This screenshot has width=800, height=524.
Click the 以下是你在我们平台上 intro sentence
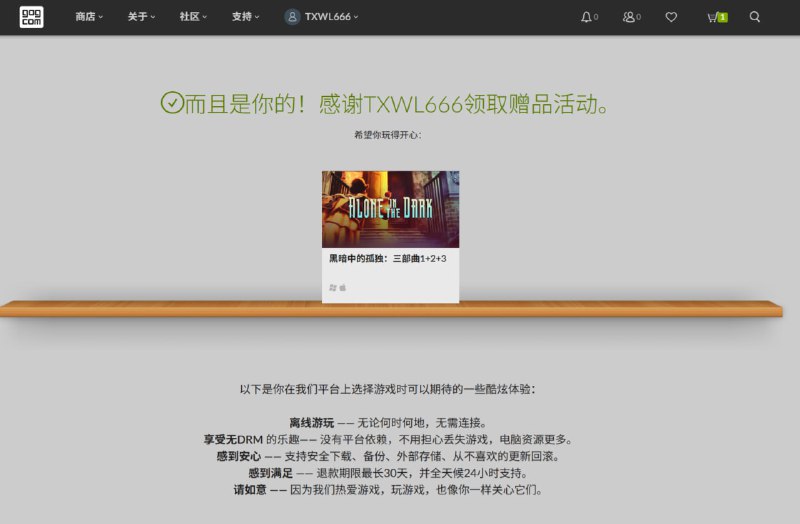[388, 389]
